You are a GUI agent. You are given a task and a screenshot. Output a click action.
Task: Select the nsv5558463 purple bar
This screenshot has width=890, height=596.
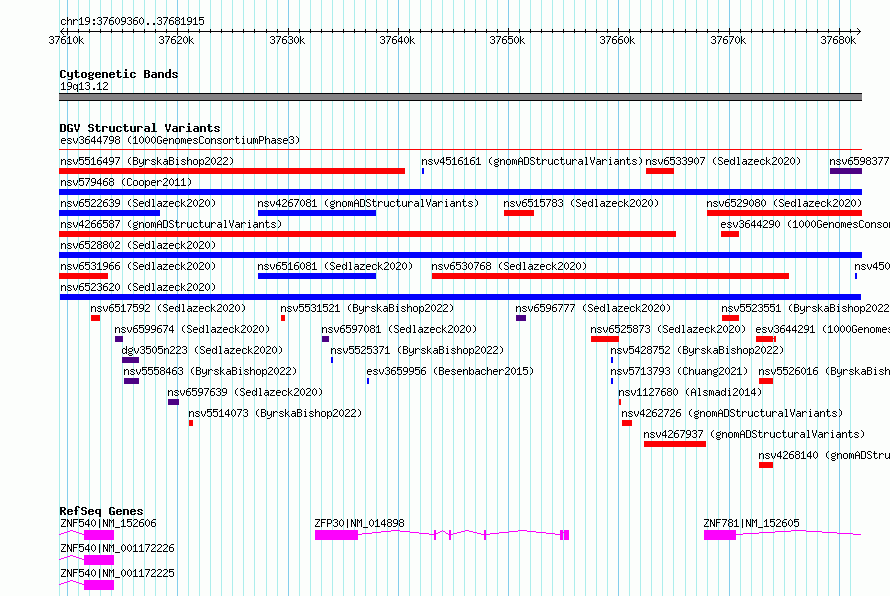pyautogui.click(x=132, y=381)
